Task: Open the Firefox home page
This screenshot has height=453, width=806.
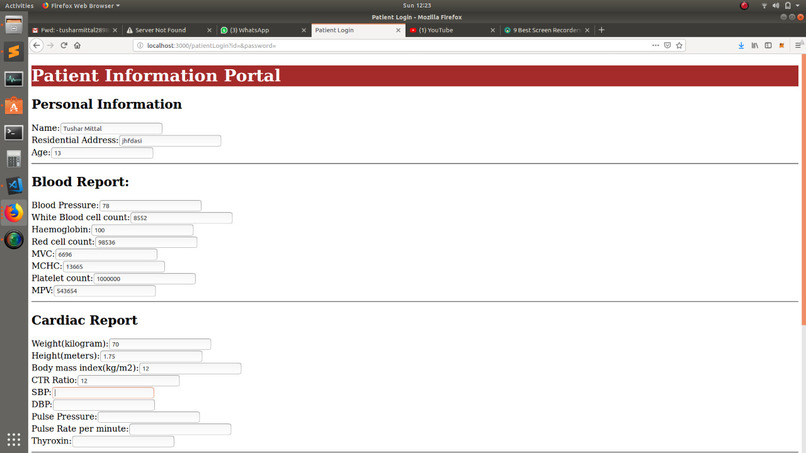Action: pyautogui.click(x=77, y=45)
